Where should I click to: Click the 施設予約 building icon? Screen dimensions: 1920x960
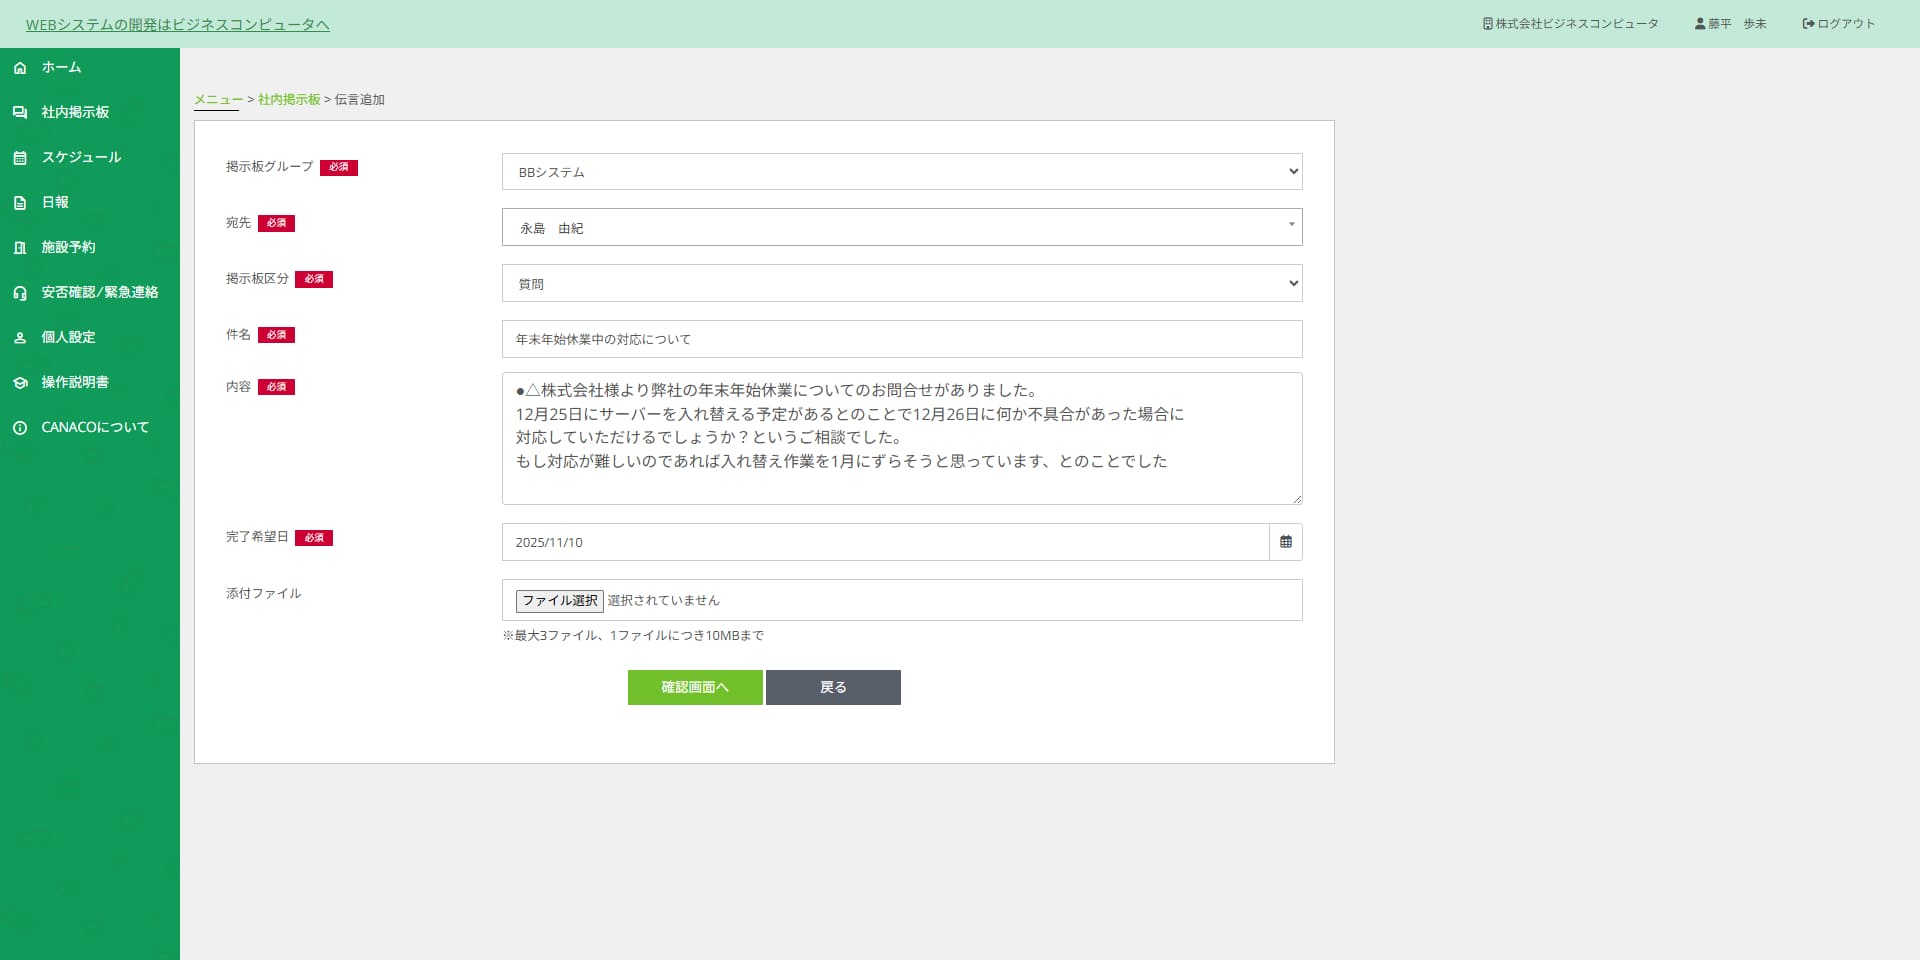pyautogui.click(x=20, y=248)
